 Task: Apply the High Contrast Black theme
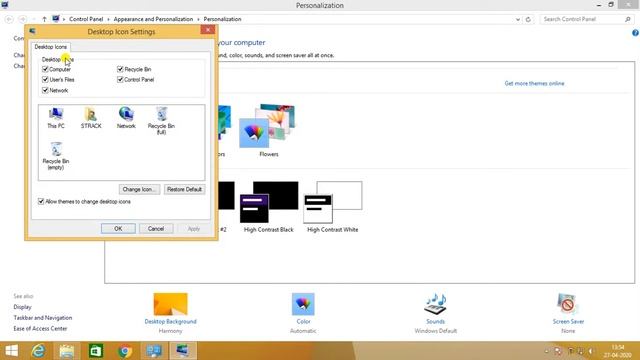269,207
